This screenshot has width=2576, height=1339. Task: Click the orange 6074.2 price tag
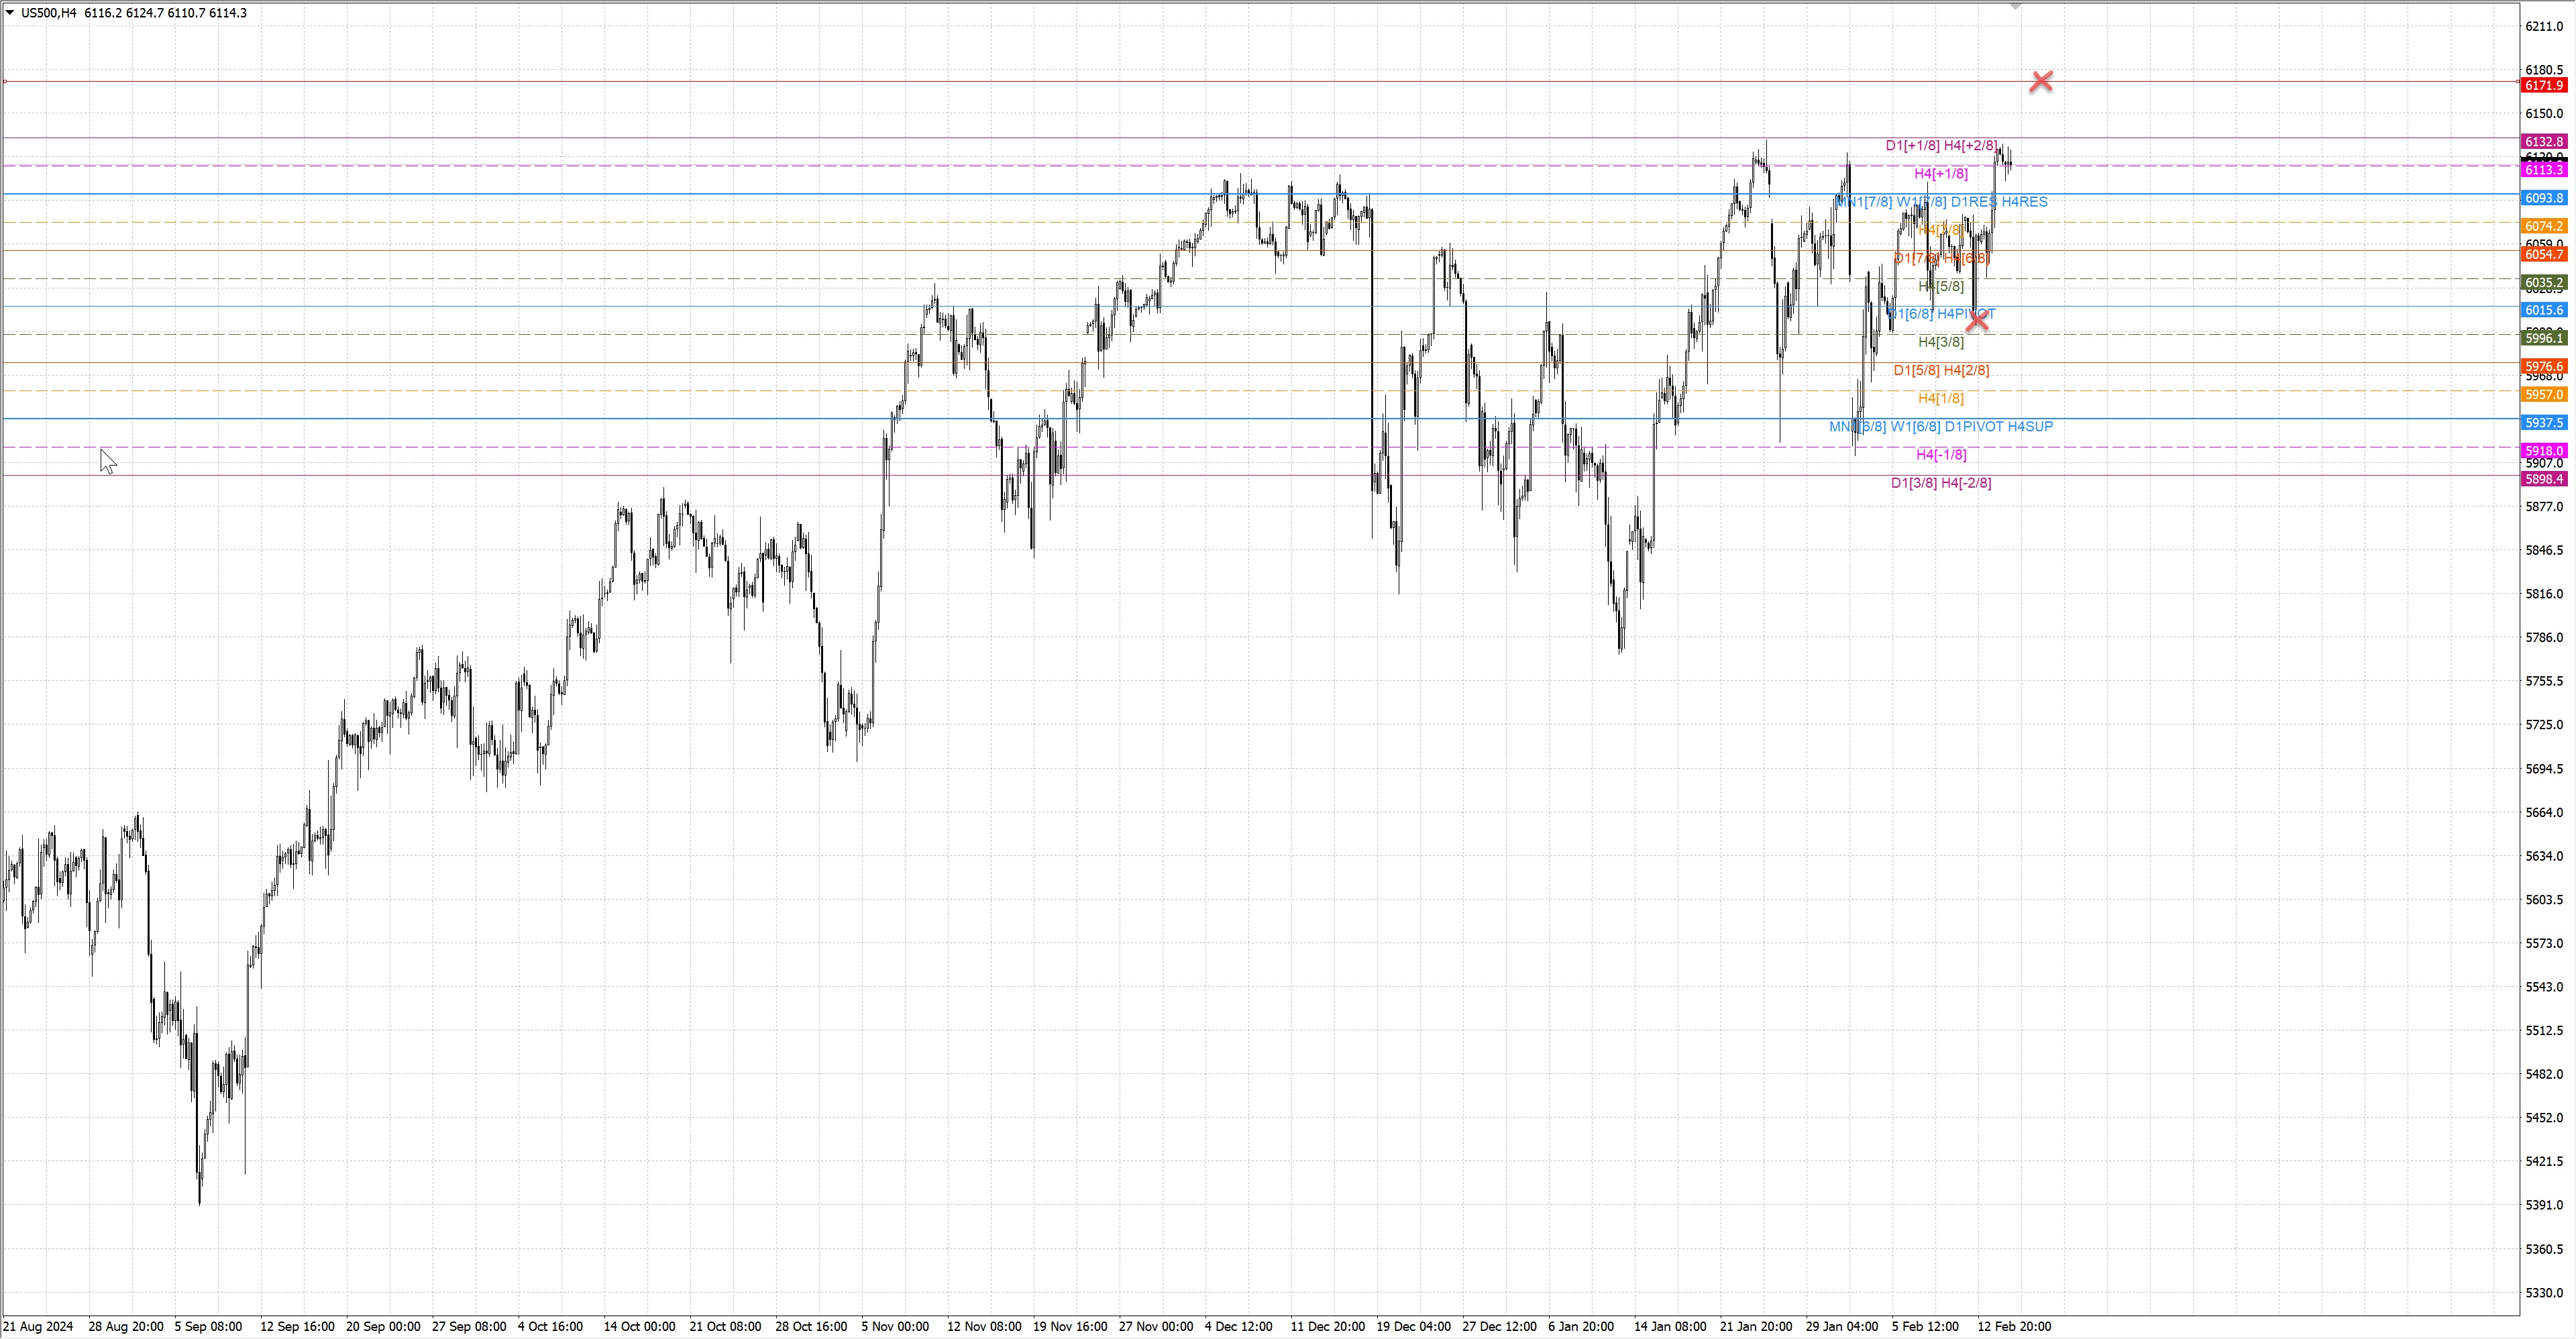point(2543,226)
